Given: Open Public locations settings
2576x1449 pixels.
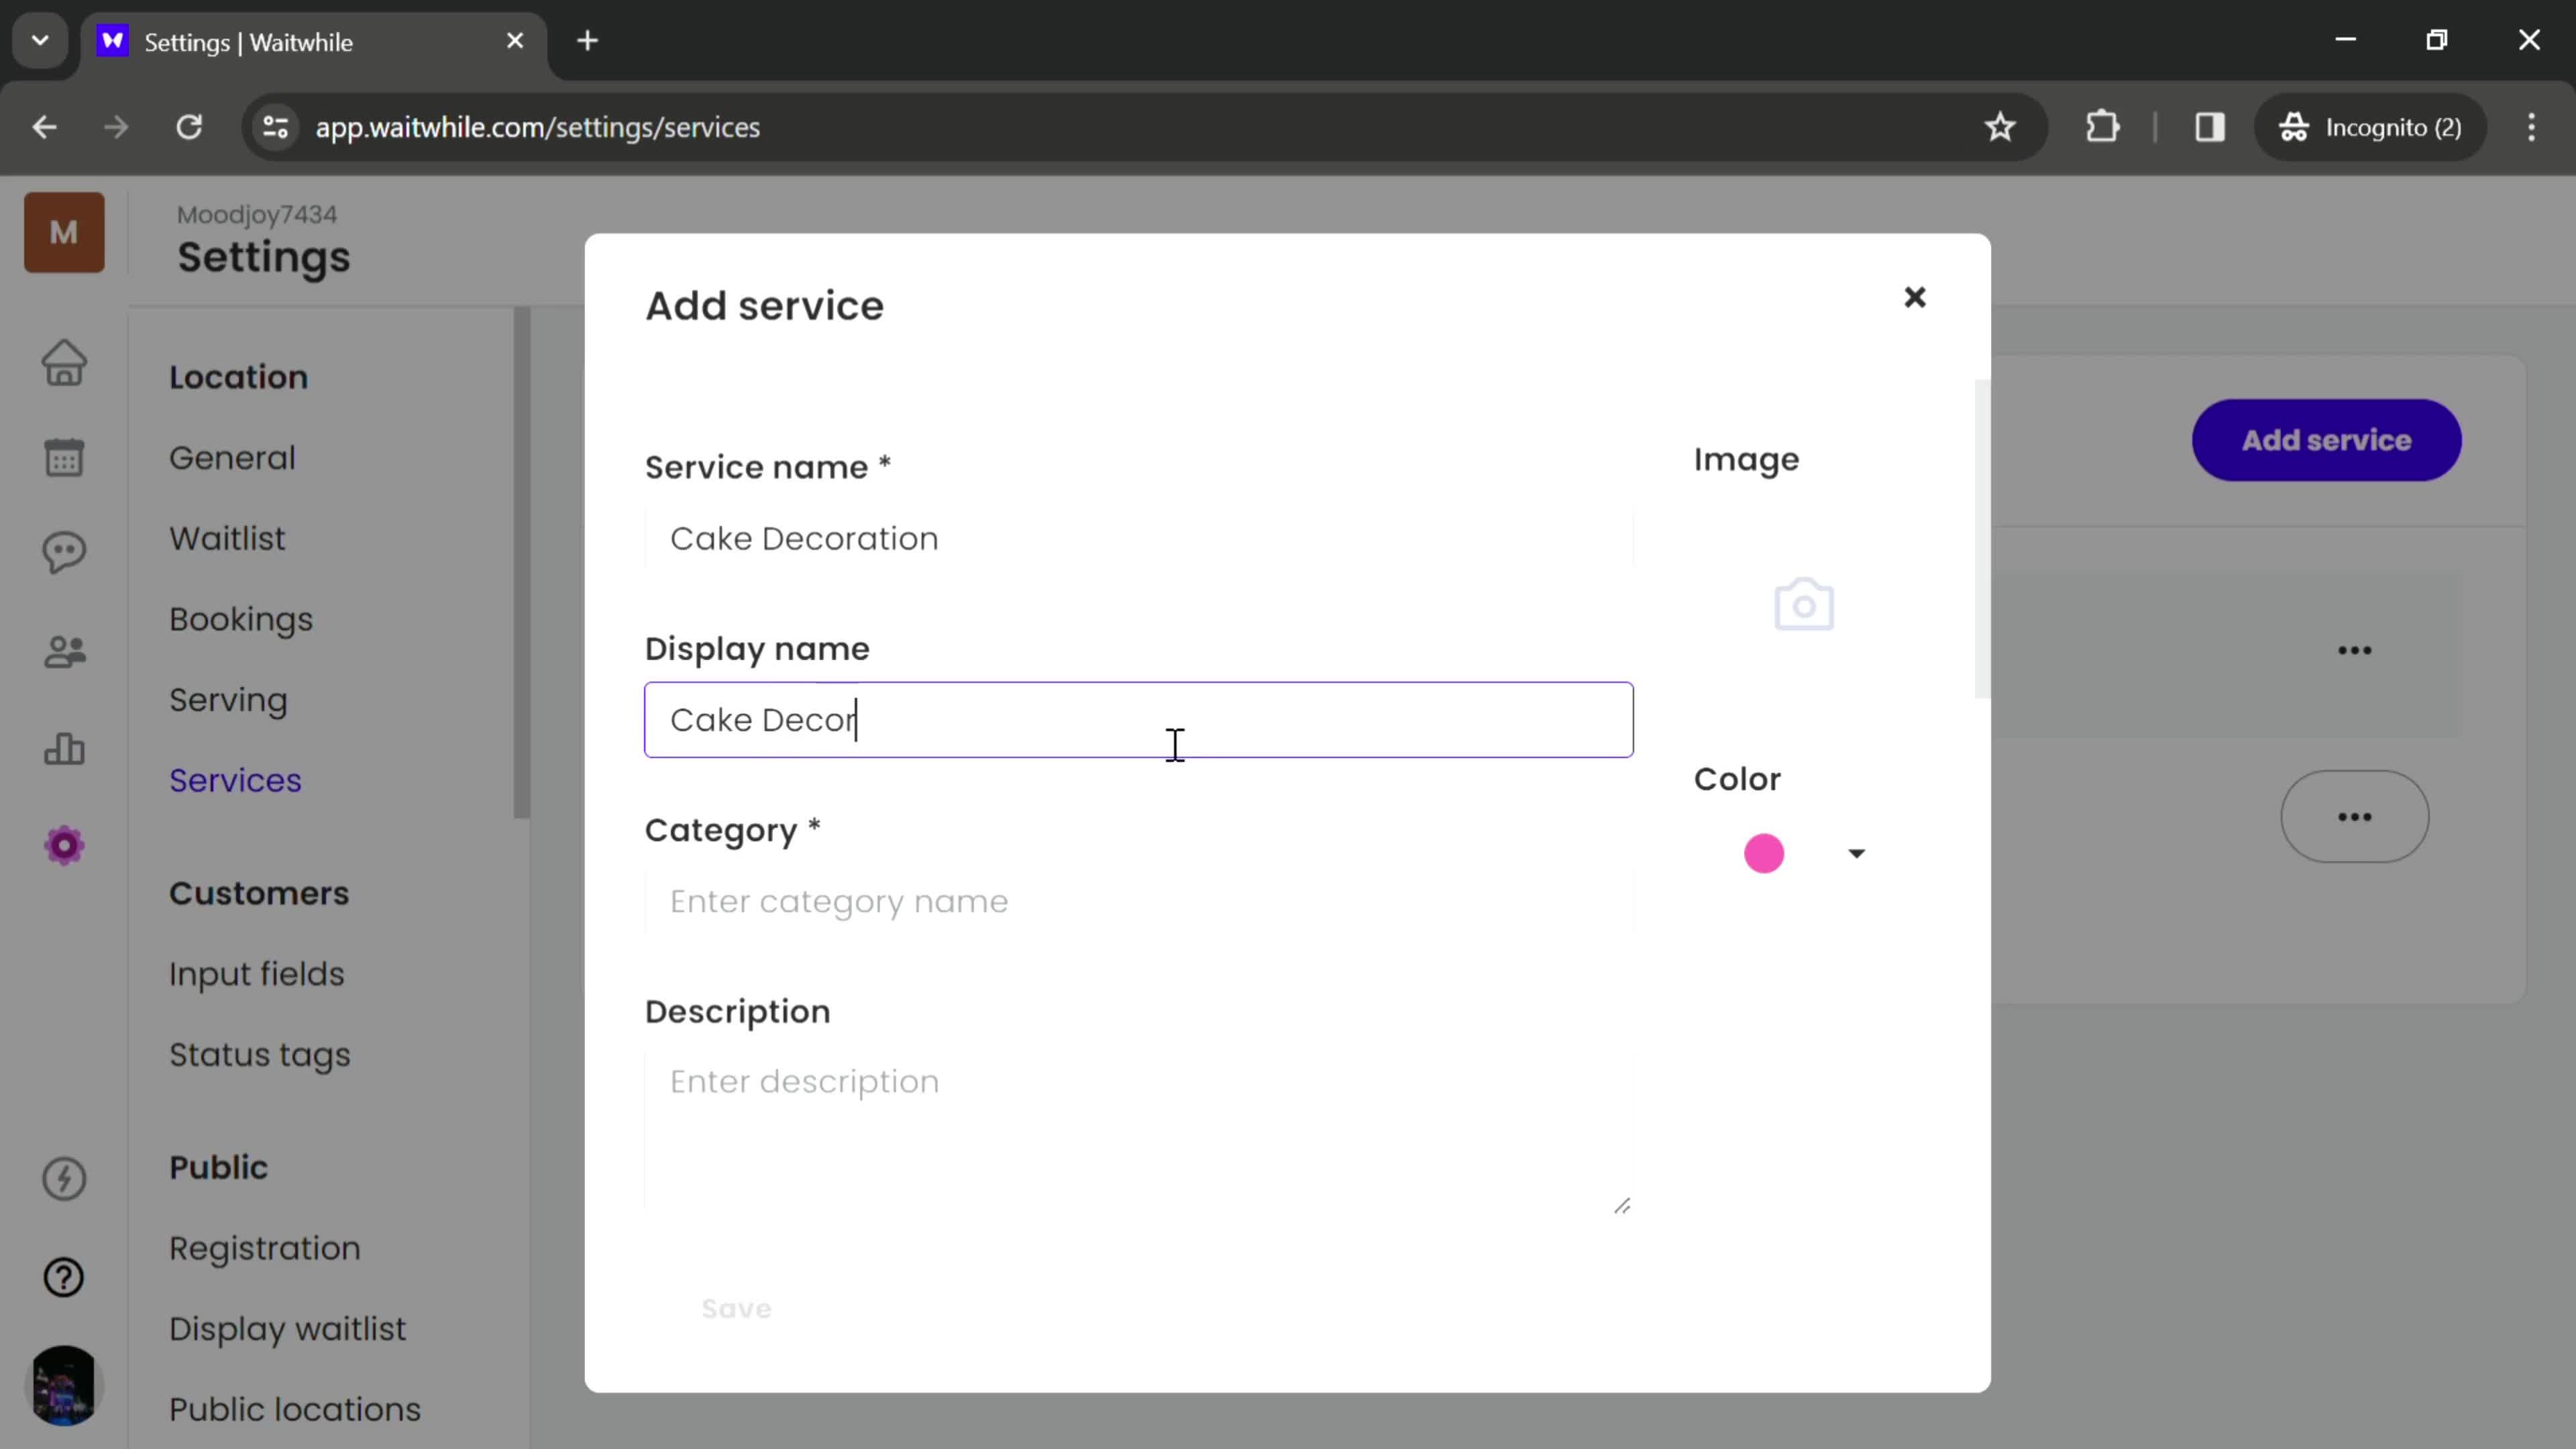Looking at the screenshot, I should (x=295, y=1410).
